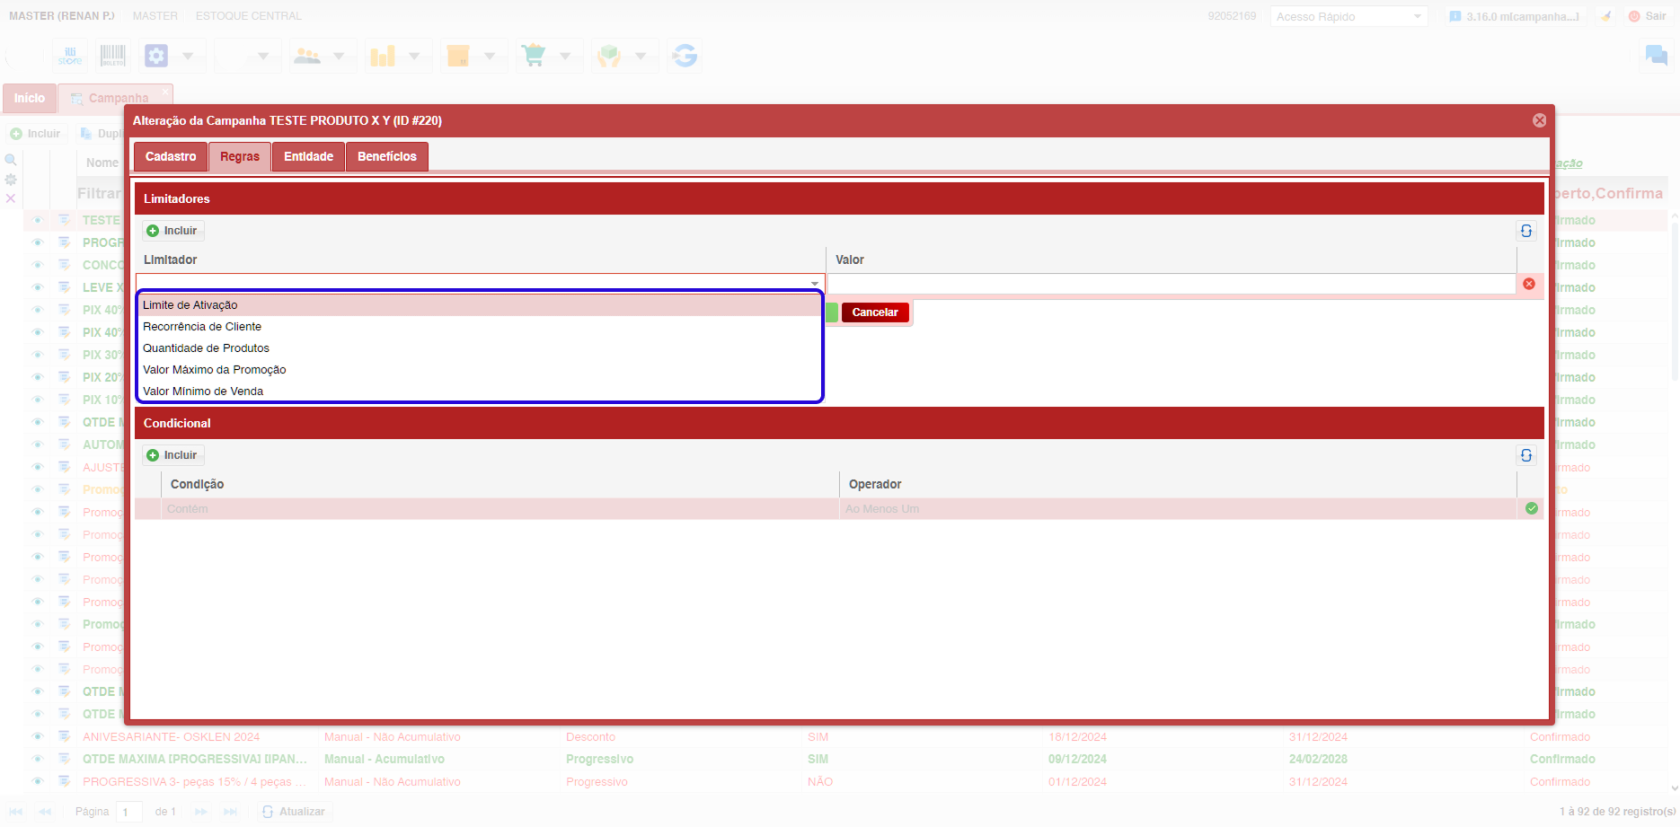Click the shopping cart toolbar icon
This screenshot has width=1680, height=827.
pos(534,56)
